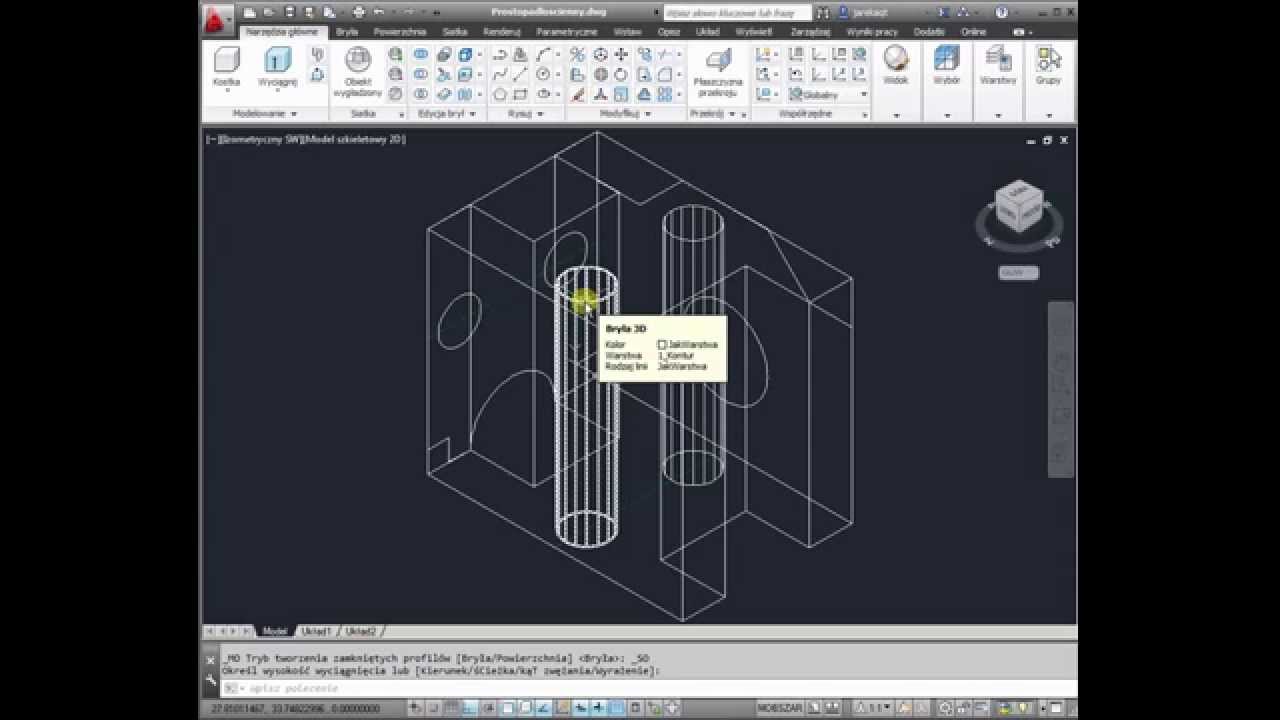The width and height of the screenshot is (1280, 720).
Task: Open the annotation scale 1:1 dropdown
Action: 878,708
